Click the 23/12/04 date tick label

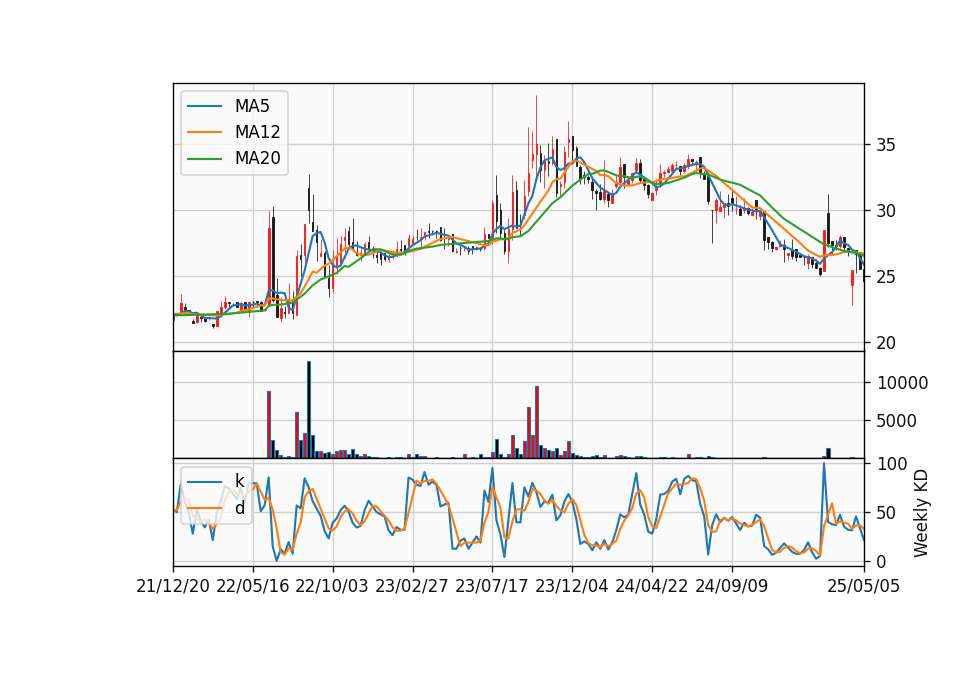(572, 586)
